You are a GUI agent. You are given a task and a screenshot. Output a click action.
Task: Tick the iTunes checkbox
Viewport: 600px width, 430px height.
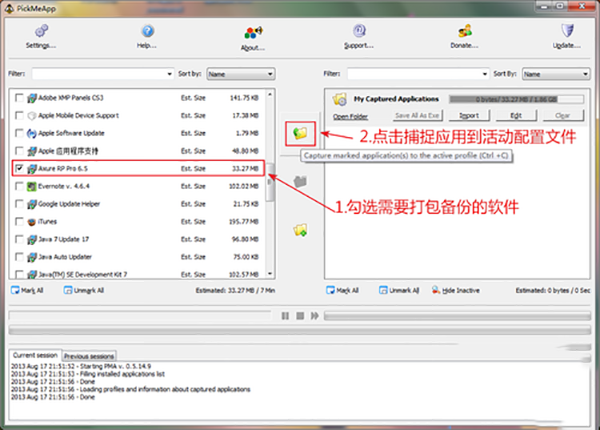[22, 220]
